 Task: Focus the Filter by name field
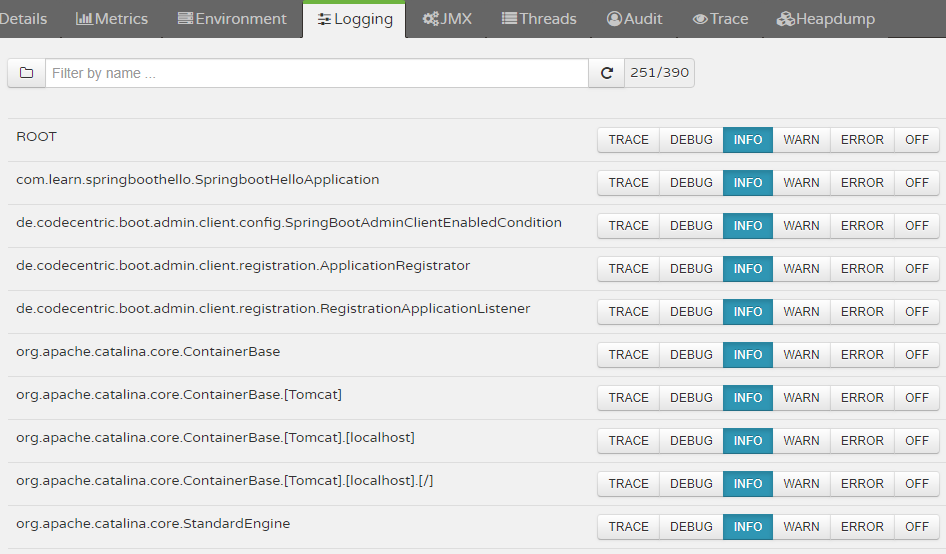(317, 73)
